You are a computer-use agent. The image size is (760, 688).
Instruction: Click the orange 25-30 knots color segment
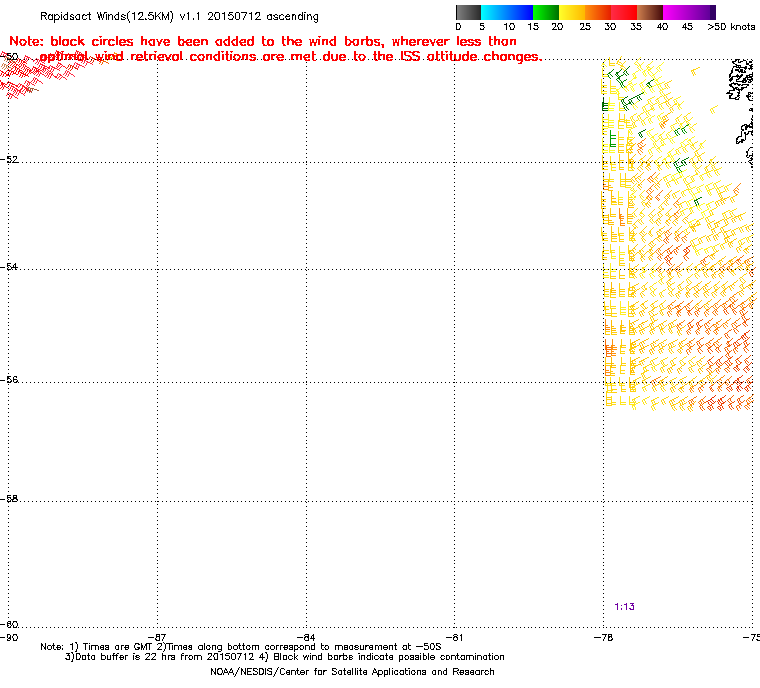598,12
